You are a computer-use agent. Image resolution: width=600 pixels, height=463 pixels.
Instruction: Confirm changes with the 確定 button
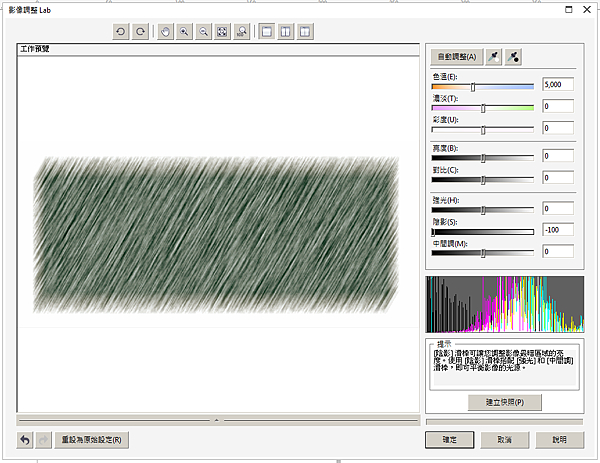coord(448,439)
